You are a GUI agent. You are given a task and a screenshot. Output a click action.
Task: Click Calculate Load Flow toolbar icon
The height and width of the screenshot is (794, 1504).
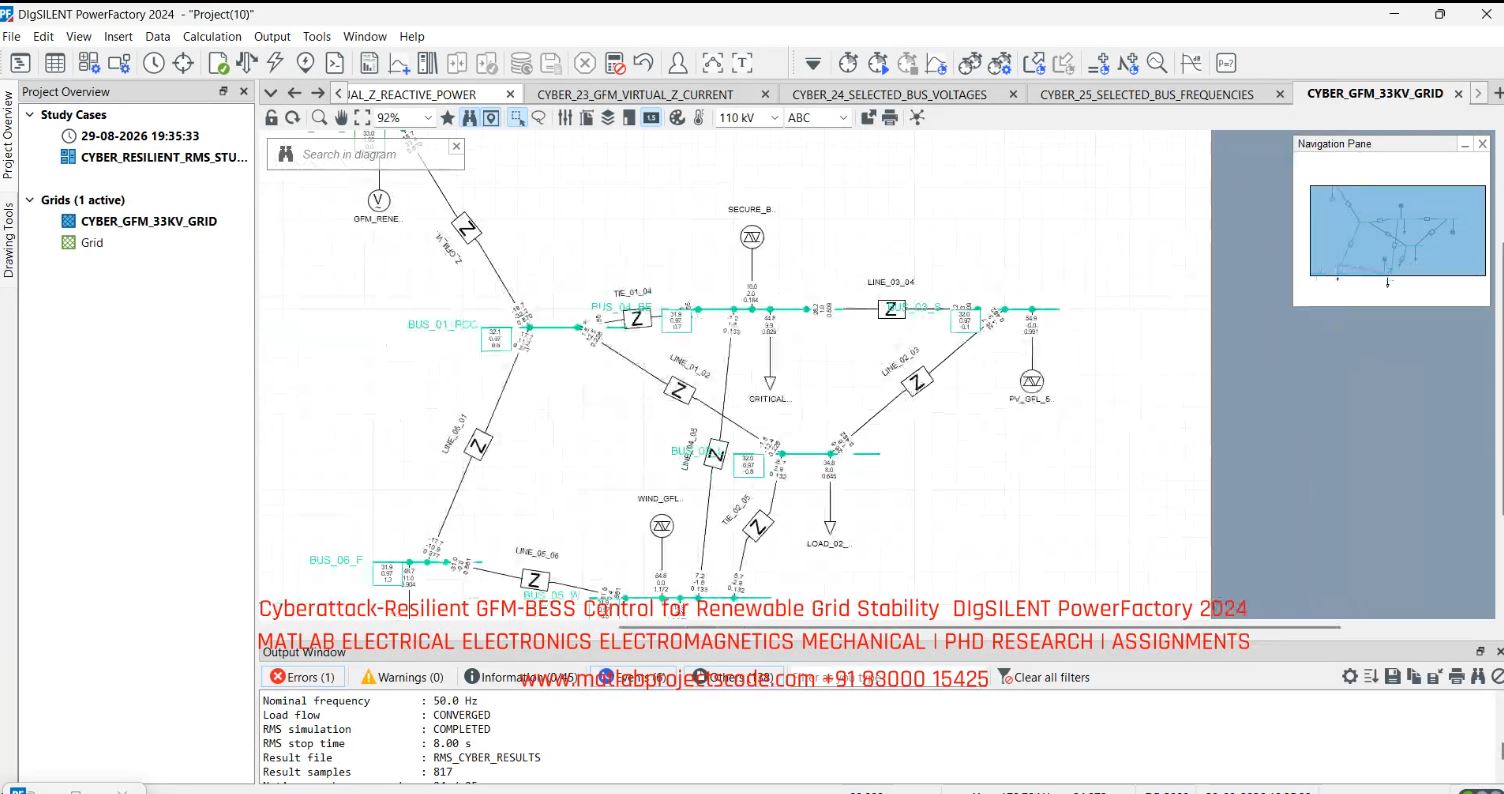coord(245,63)
